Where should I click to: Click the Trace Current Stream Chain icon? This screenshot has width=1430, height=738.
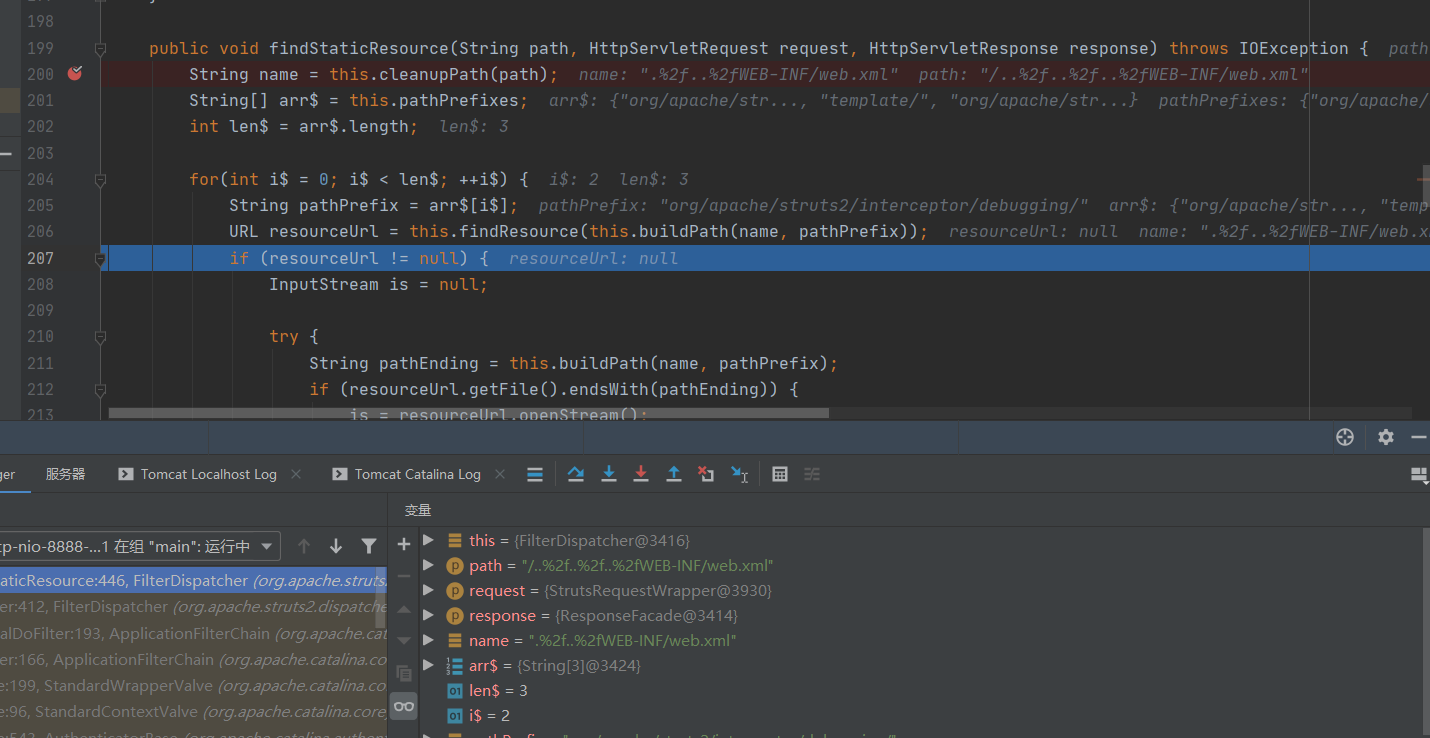coord(812,474)
